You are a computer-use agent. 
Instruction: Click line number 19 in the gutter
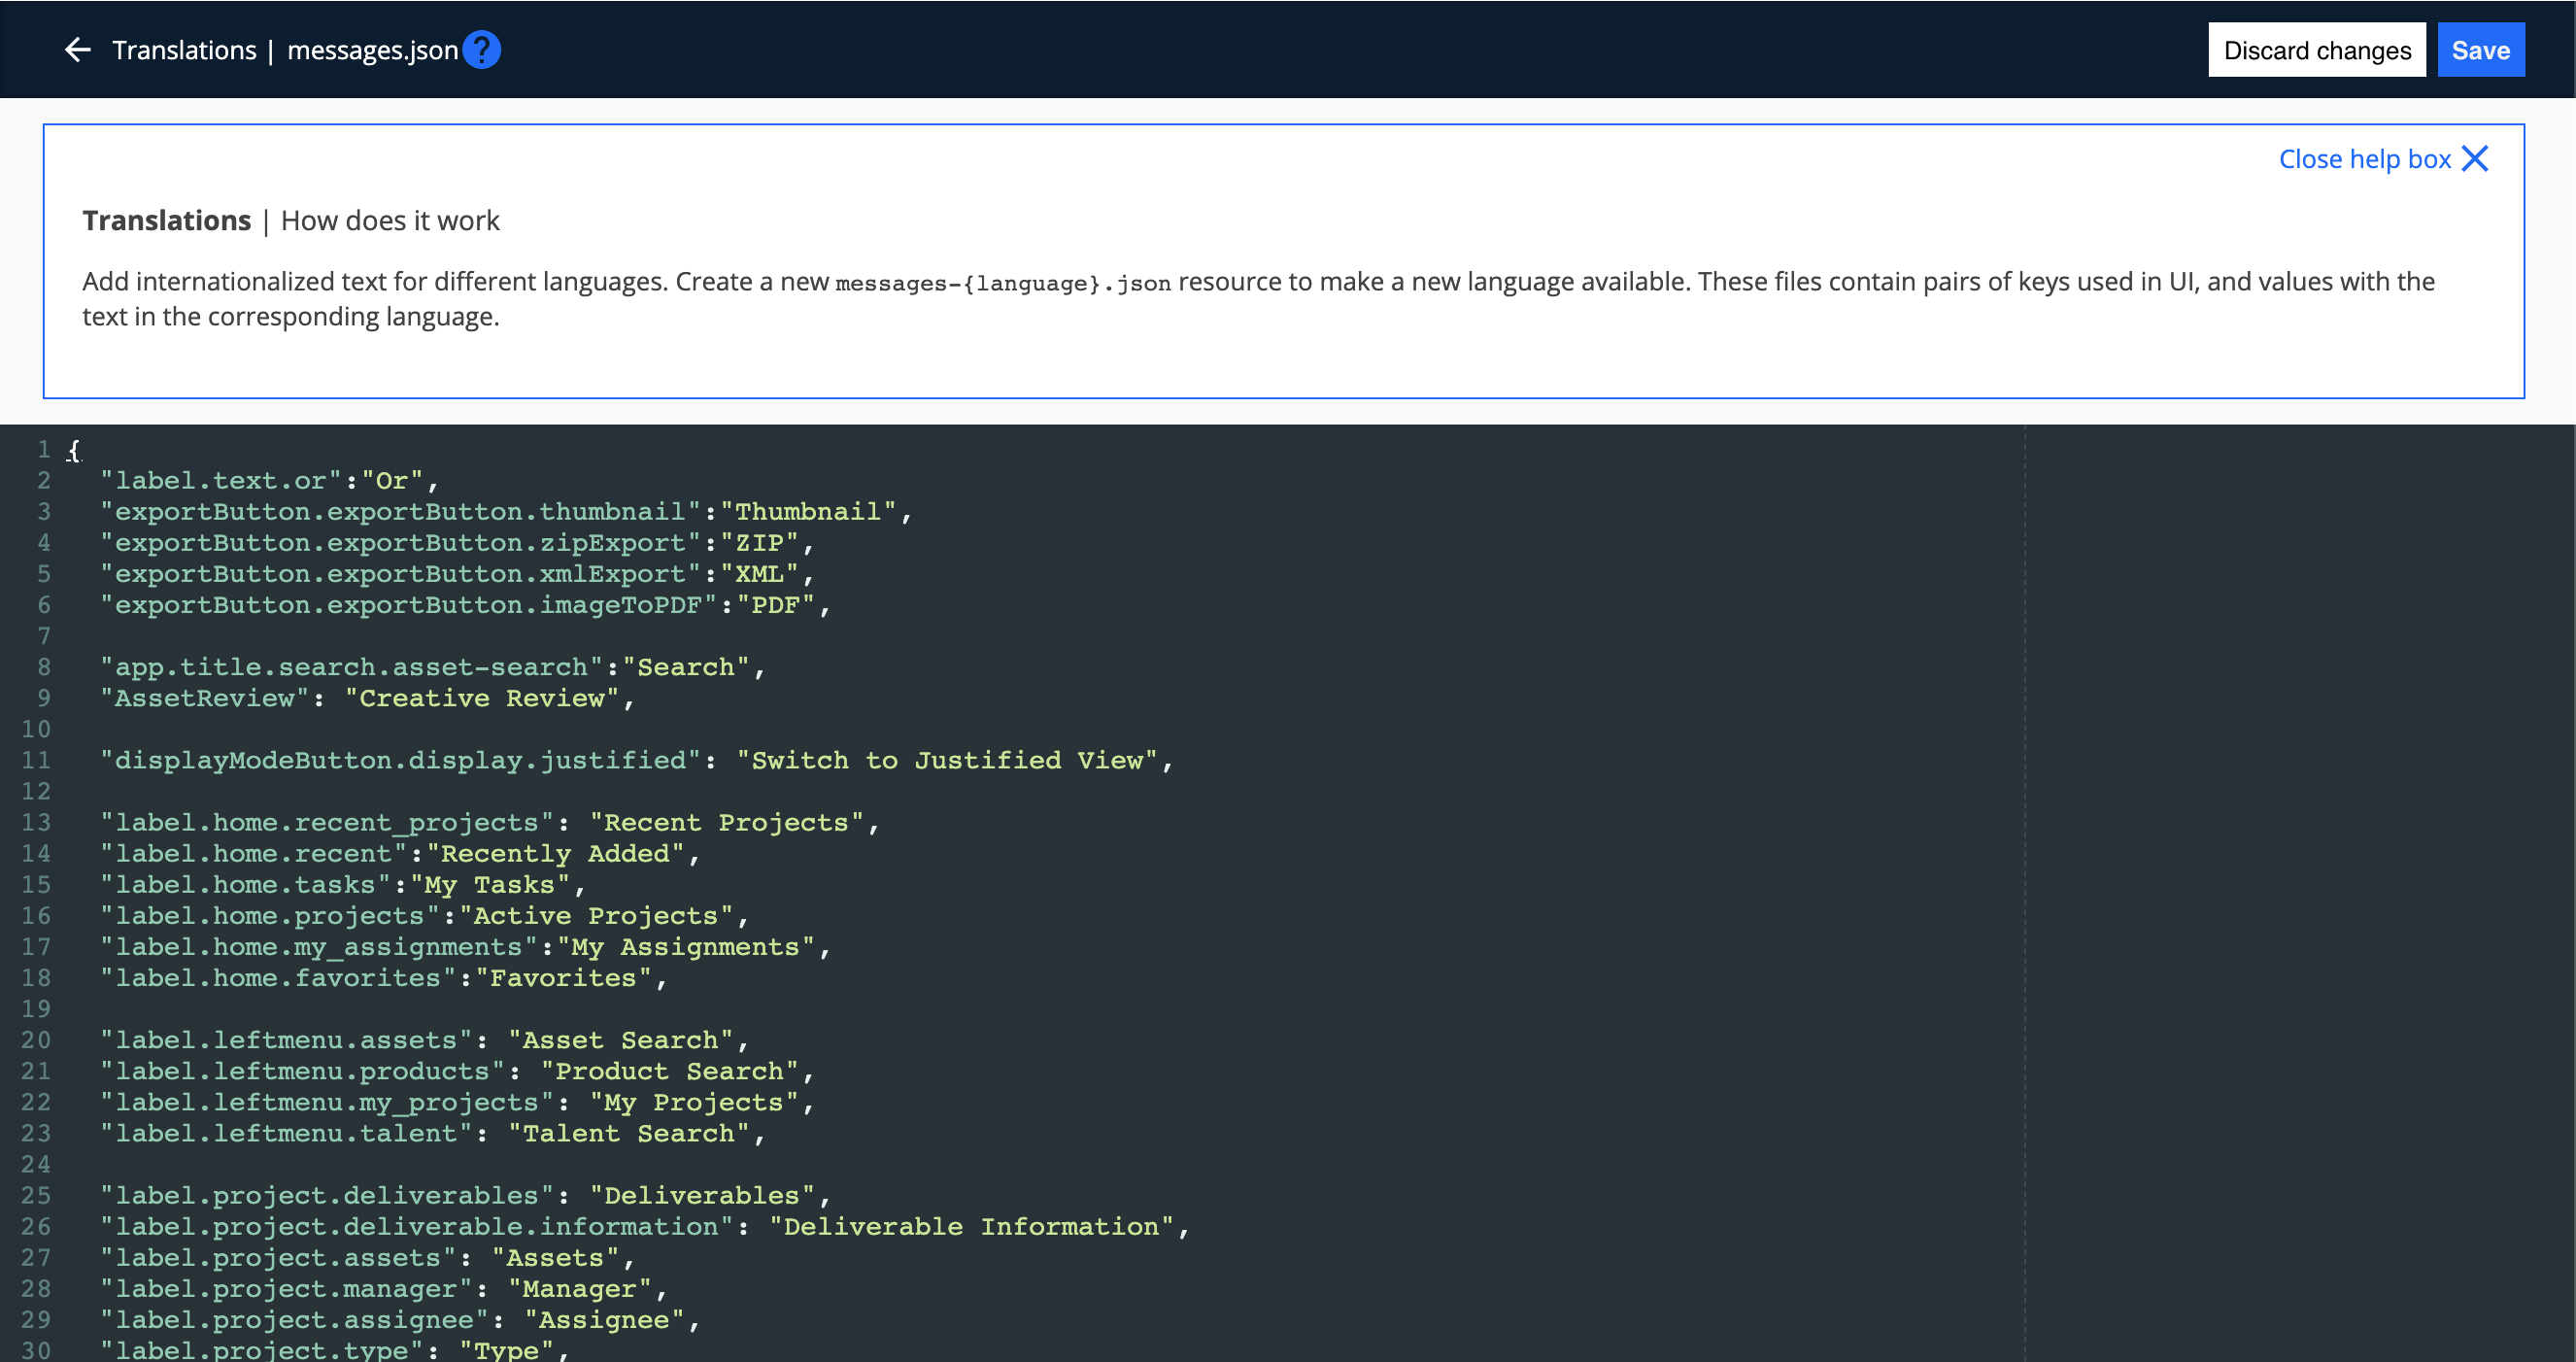[36, 1008]
